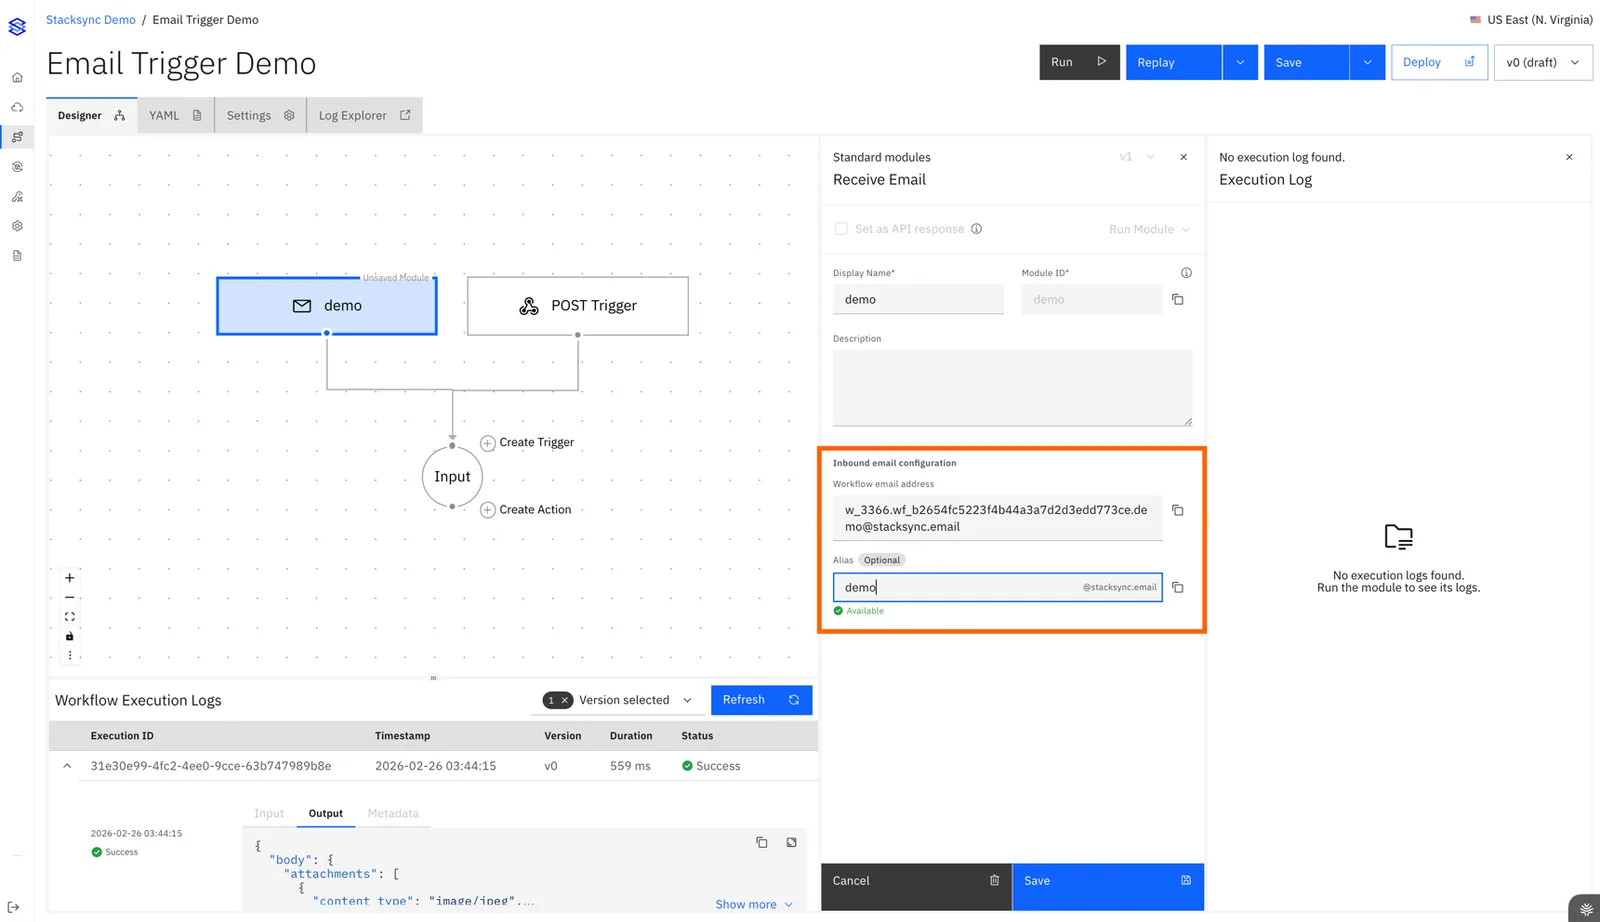The height and width of the screenshot is (922, 1600).
Task: Copy the Module ID value
Action: pyautogui.click(x=1178, y=300)
